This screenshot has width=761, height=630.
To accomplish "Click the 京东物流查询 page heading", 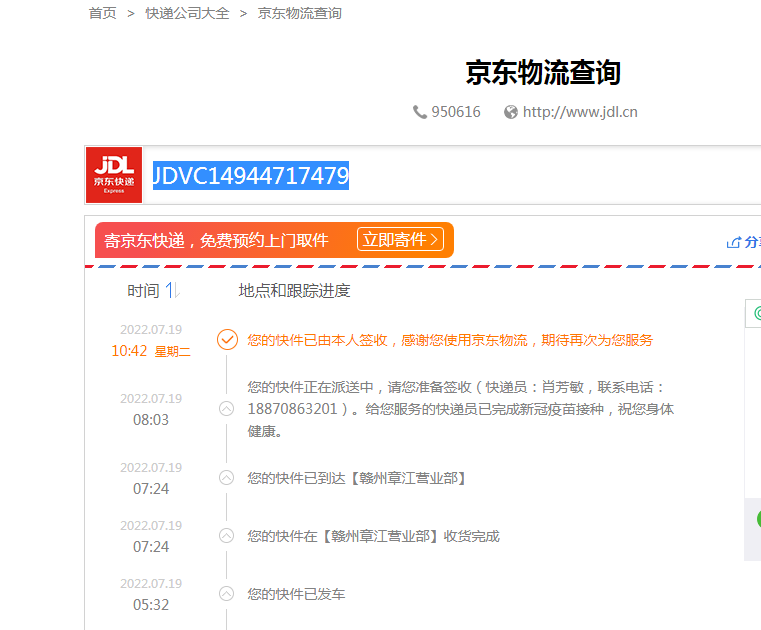I will tap(543, 73).
